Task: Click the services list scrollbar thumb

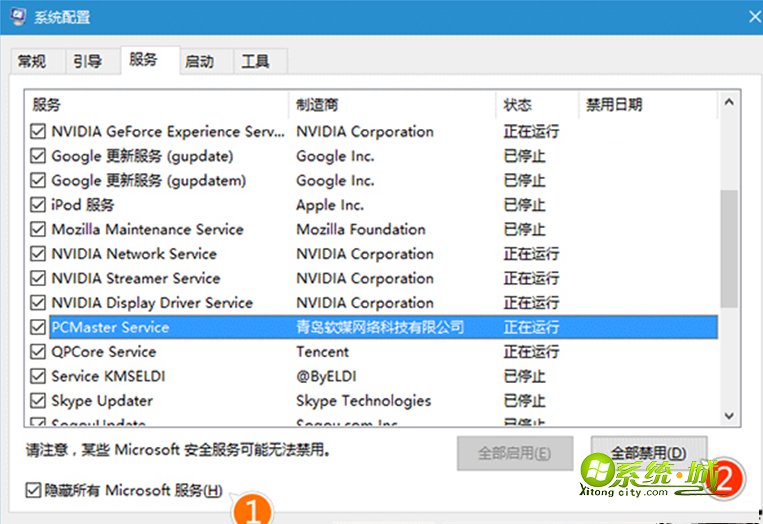Action: click(x=729, y=249)
